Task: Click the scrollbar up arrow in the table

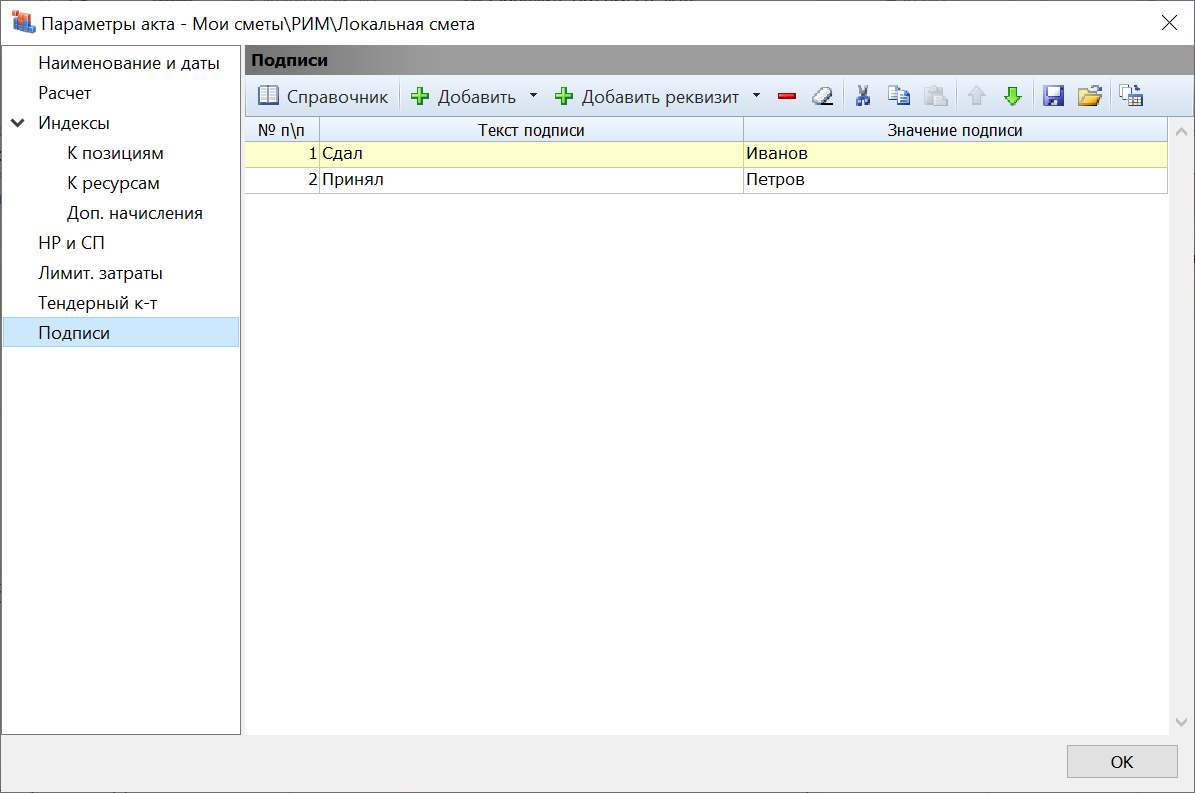Action: click(x=1181, y=131)
